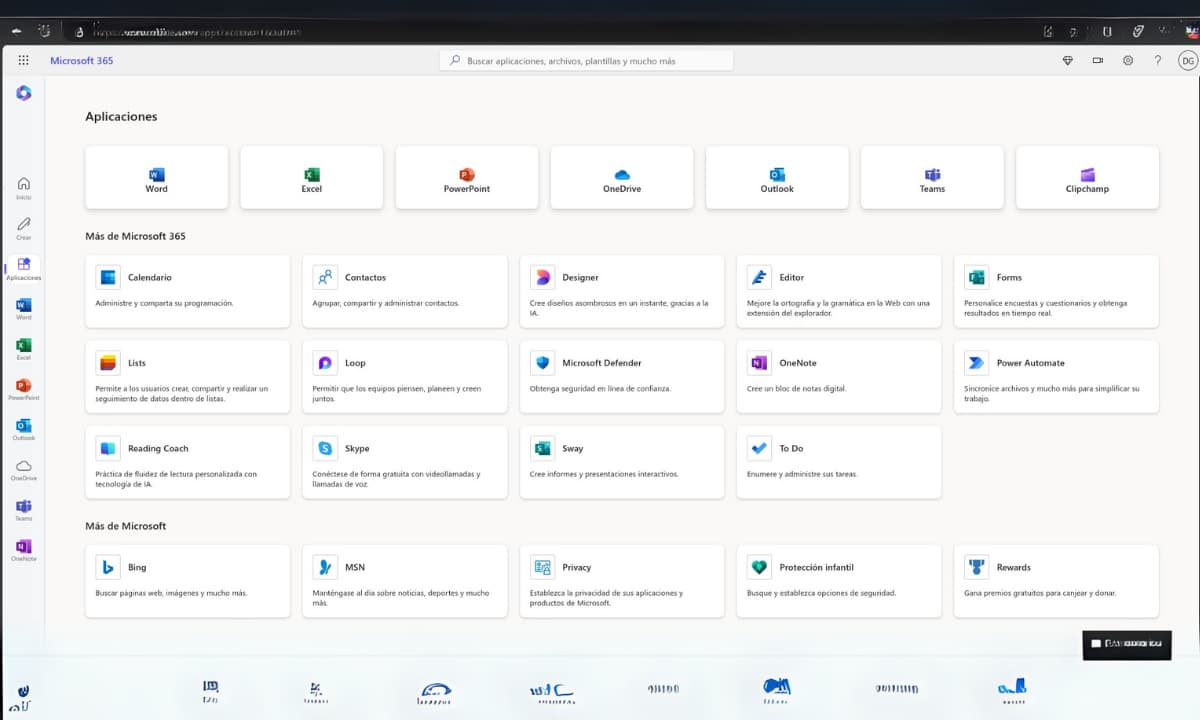Launch the Teams tile under Aplicaciones
The width and height of the screenshot is (1200, 720).
click(932, 178)
